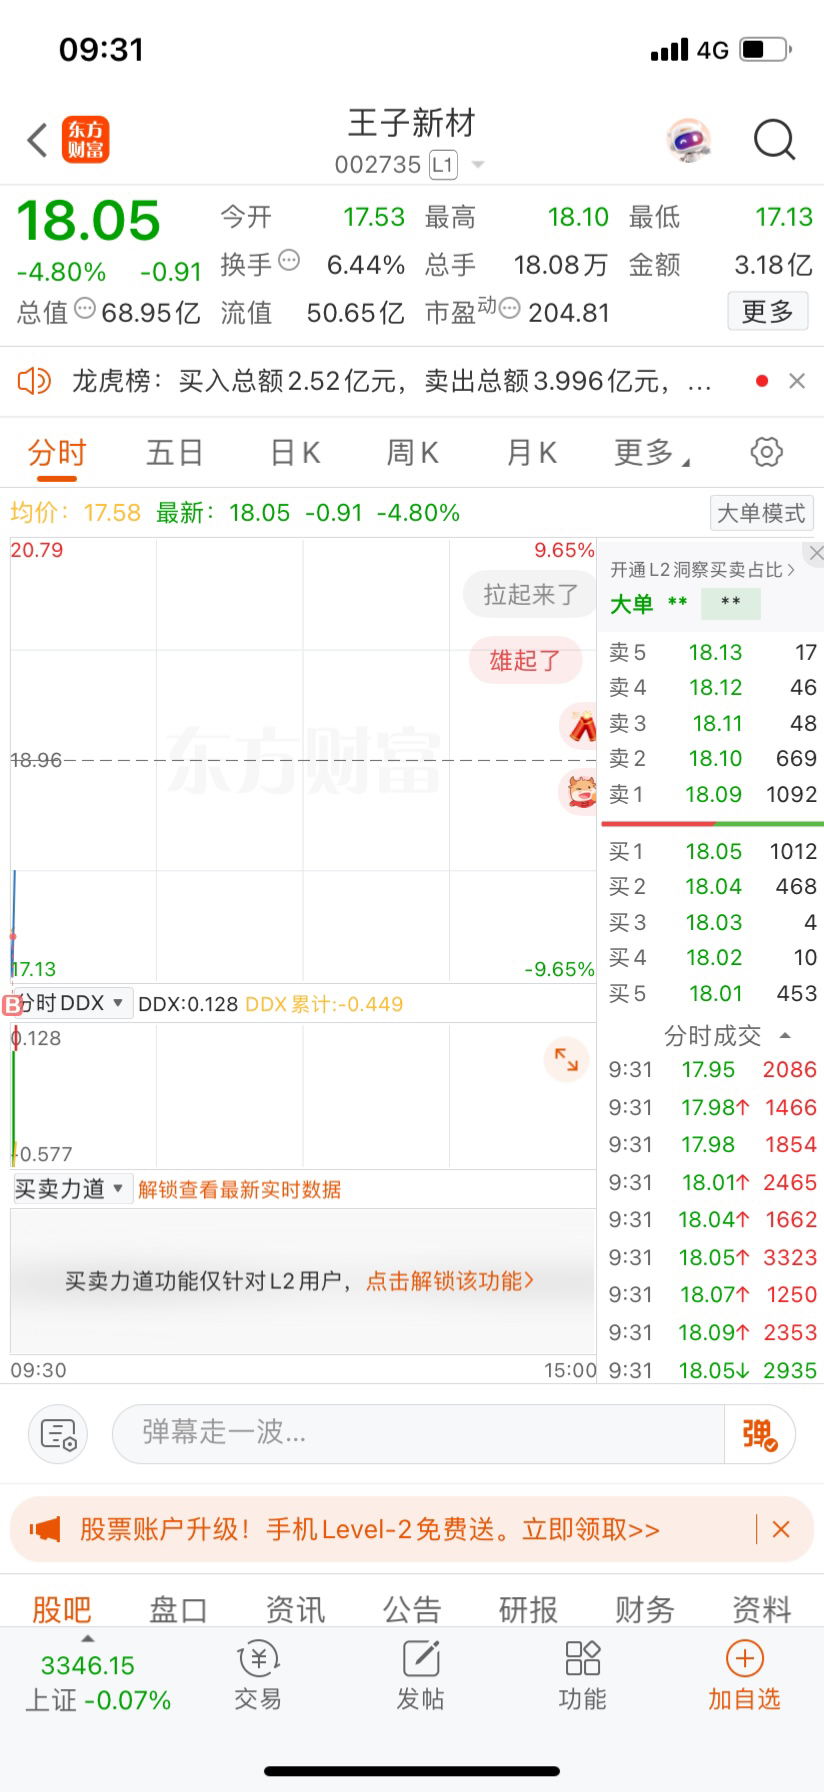The width and height of the screenshot is (824, 1792).
Task: Tap the 换手 info smiley icon
Action: [289, 261]
